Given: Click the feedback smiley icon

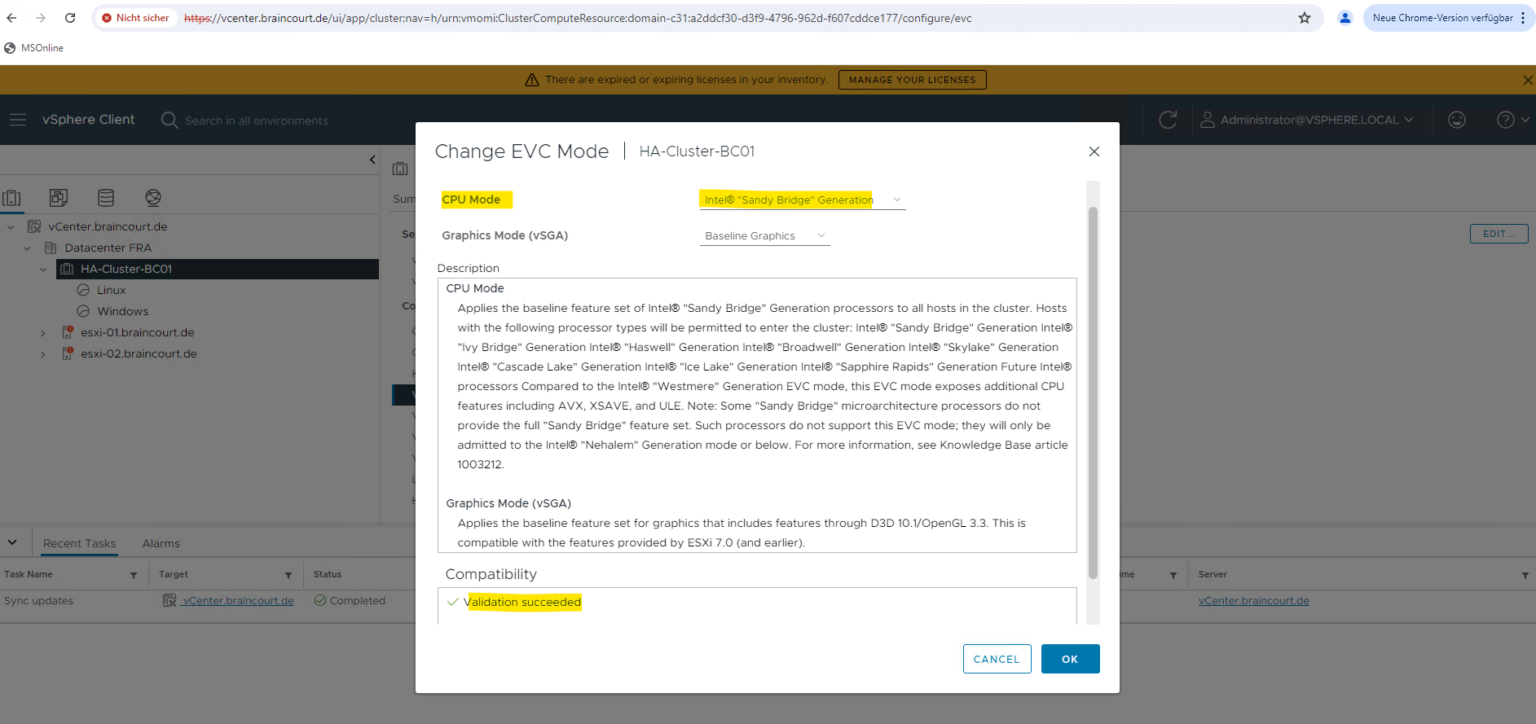Looking at the screenshot, I should [x=1457, y=119].
